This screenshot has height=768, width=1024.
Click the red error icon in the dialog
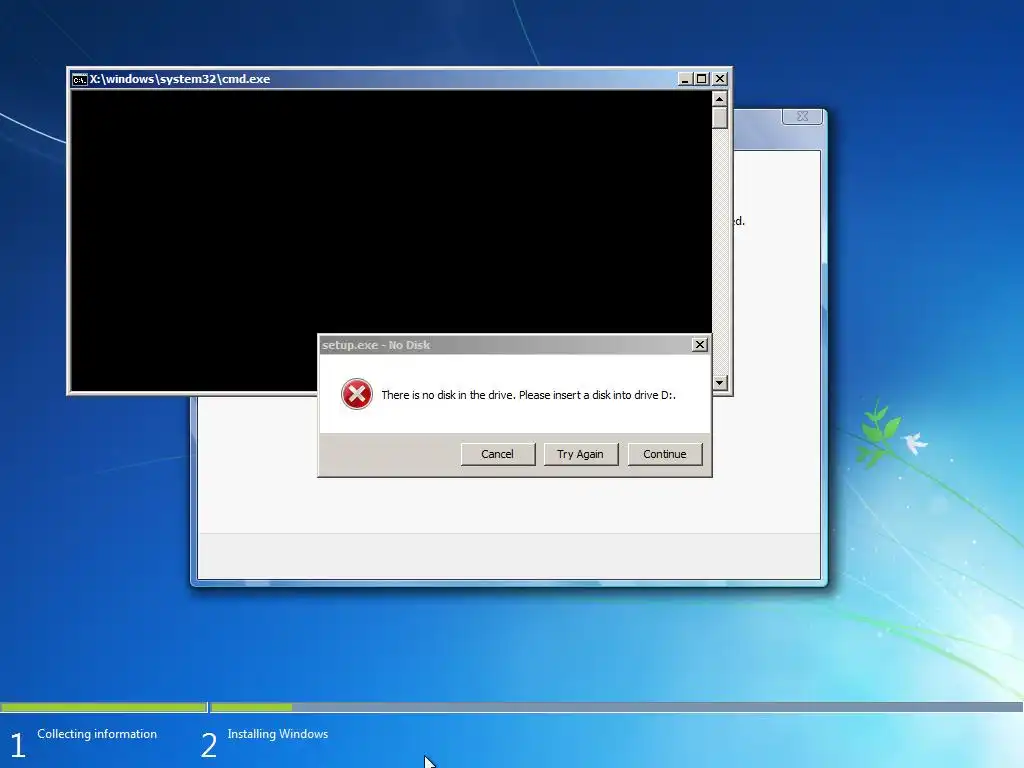point(357,394)
